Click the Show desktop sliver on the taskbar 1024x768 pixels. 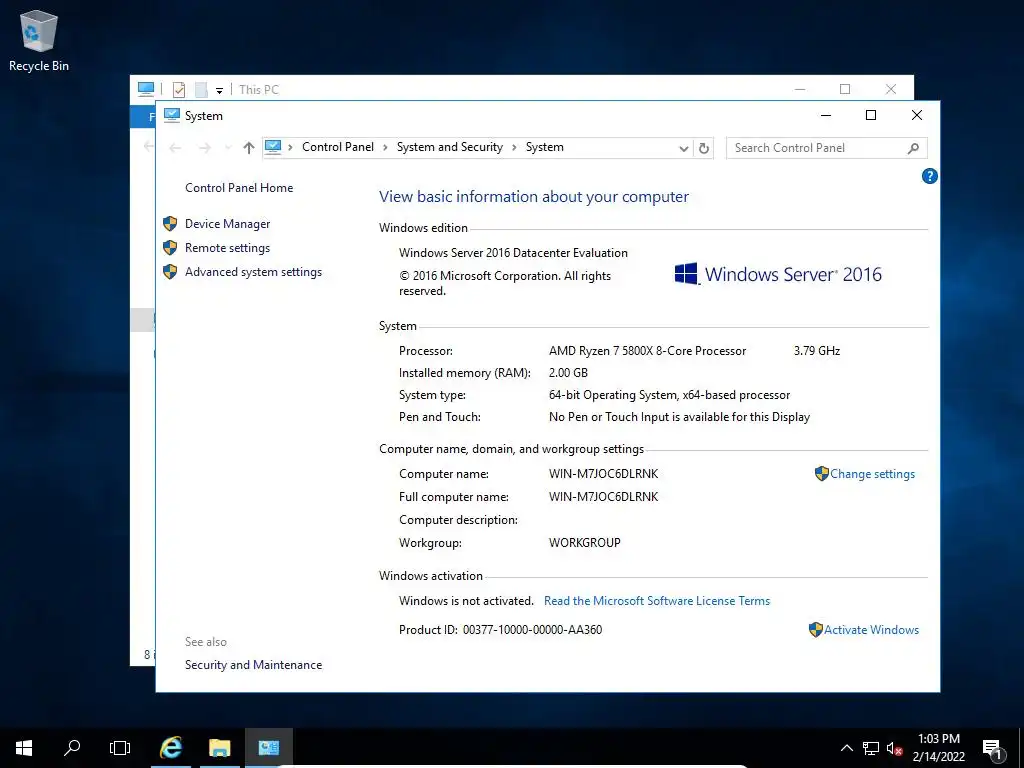1021,748
